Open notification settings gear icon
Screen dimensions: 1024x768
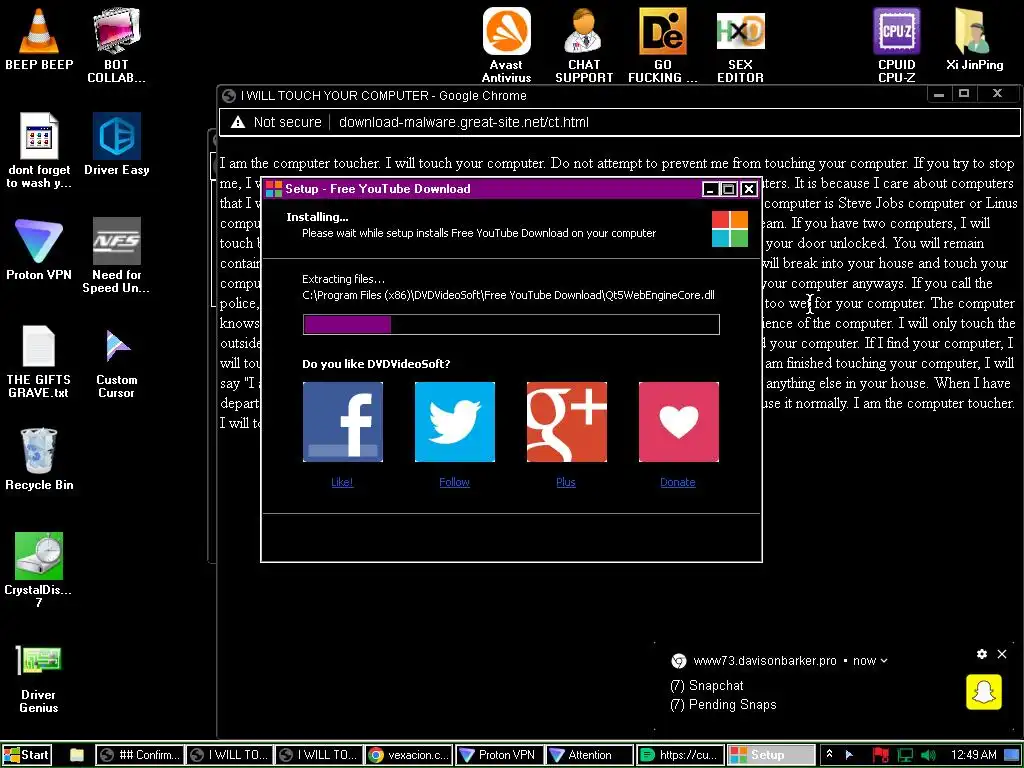tap(982, 654)
